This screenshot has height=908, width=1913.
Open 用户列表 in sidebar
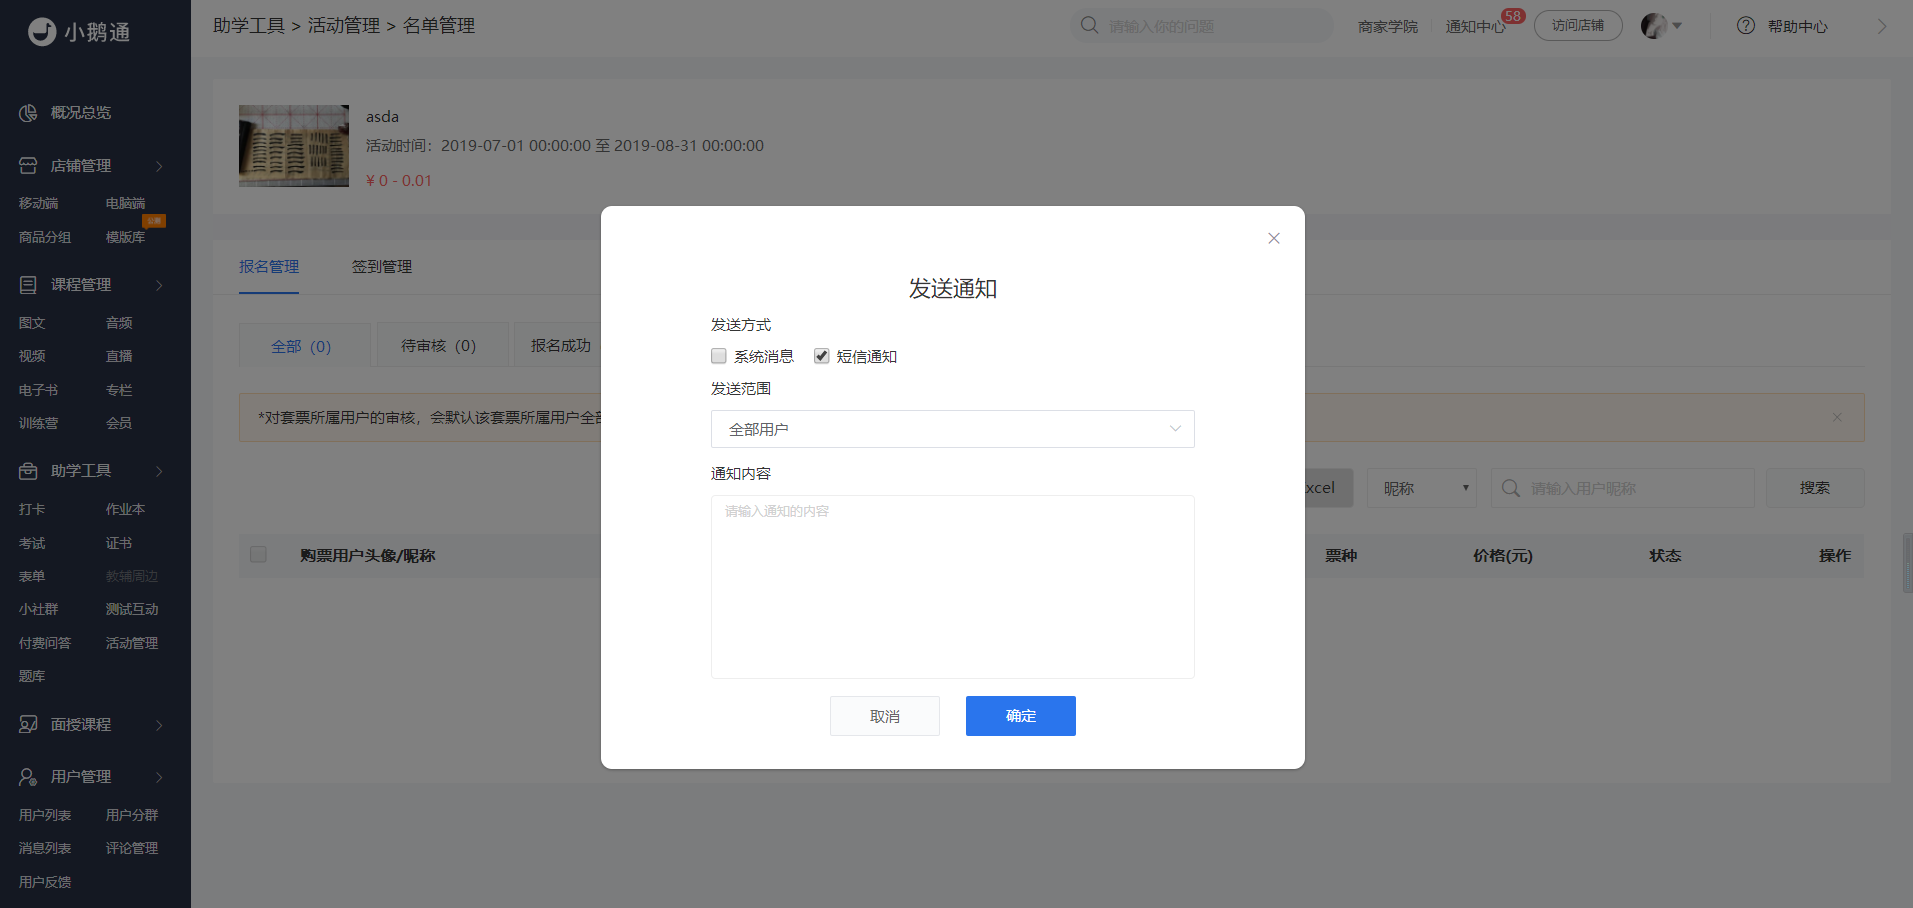[45, 815]
